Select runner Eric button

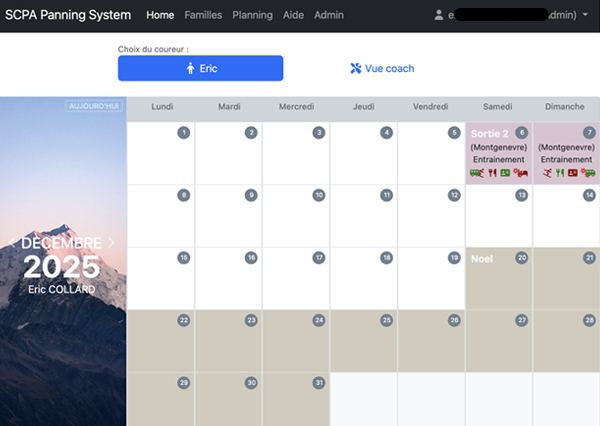click(200, 68)
